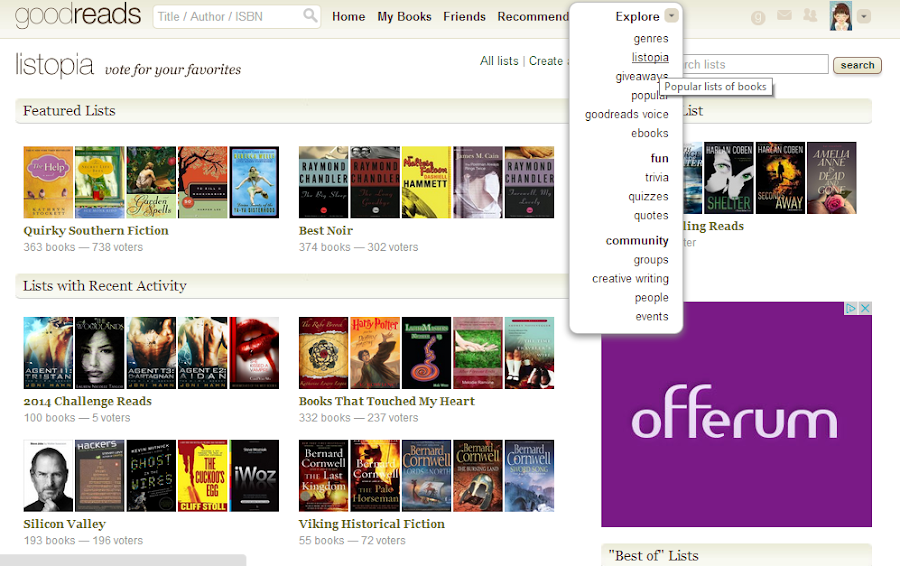Open the friend requests icon
The image size is (900, 566).
(x=810, y=15)
